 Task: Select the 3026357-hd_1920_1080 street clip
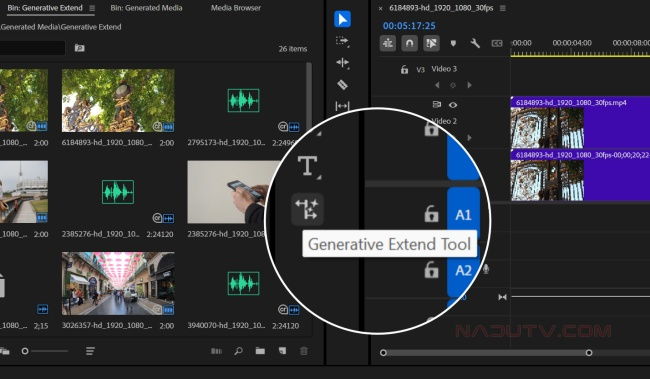[x=118, y=284]
